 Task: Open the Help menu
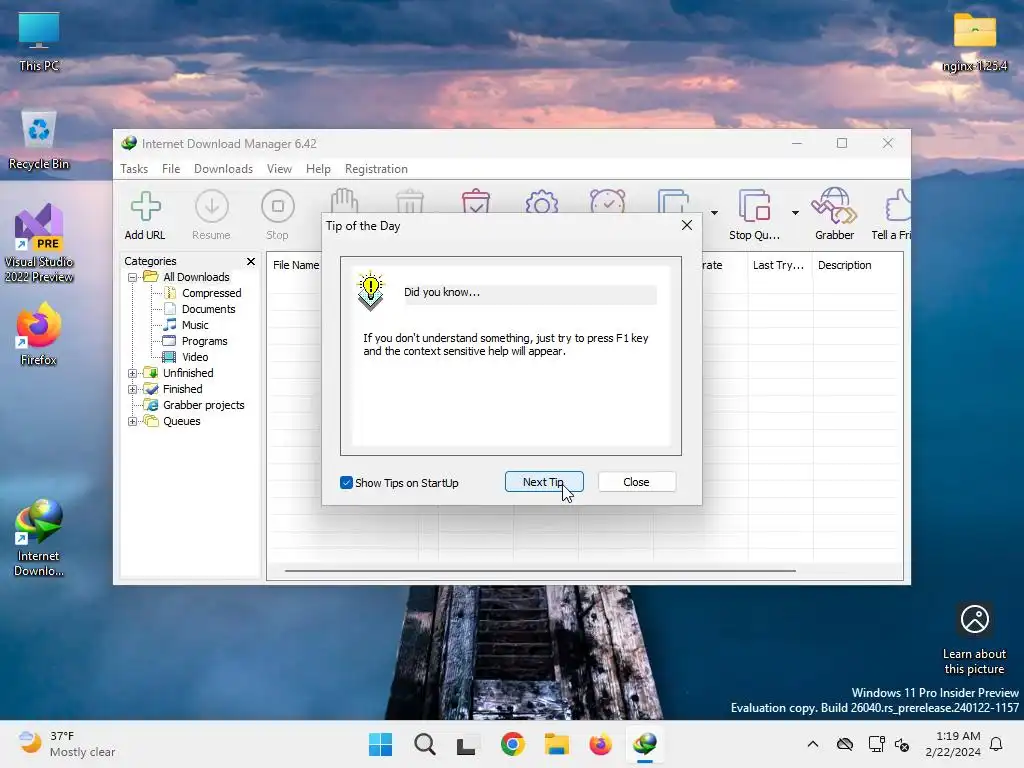pyautogui.click(x=318, y=168)
